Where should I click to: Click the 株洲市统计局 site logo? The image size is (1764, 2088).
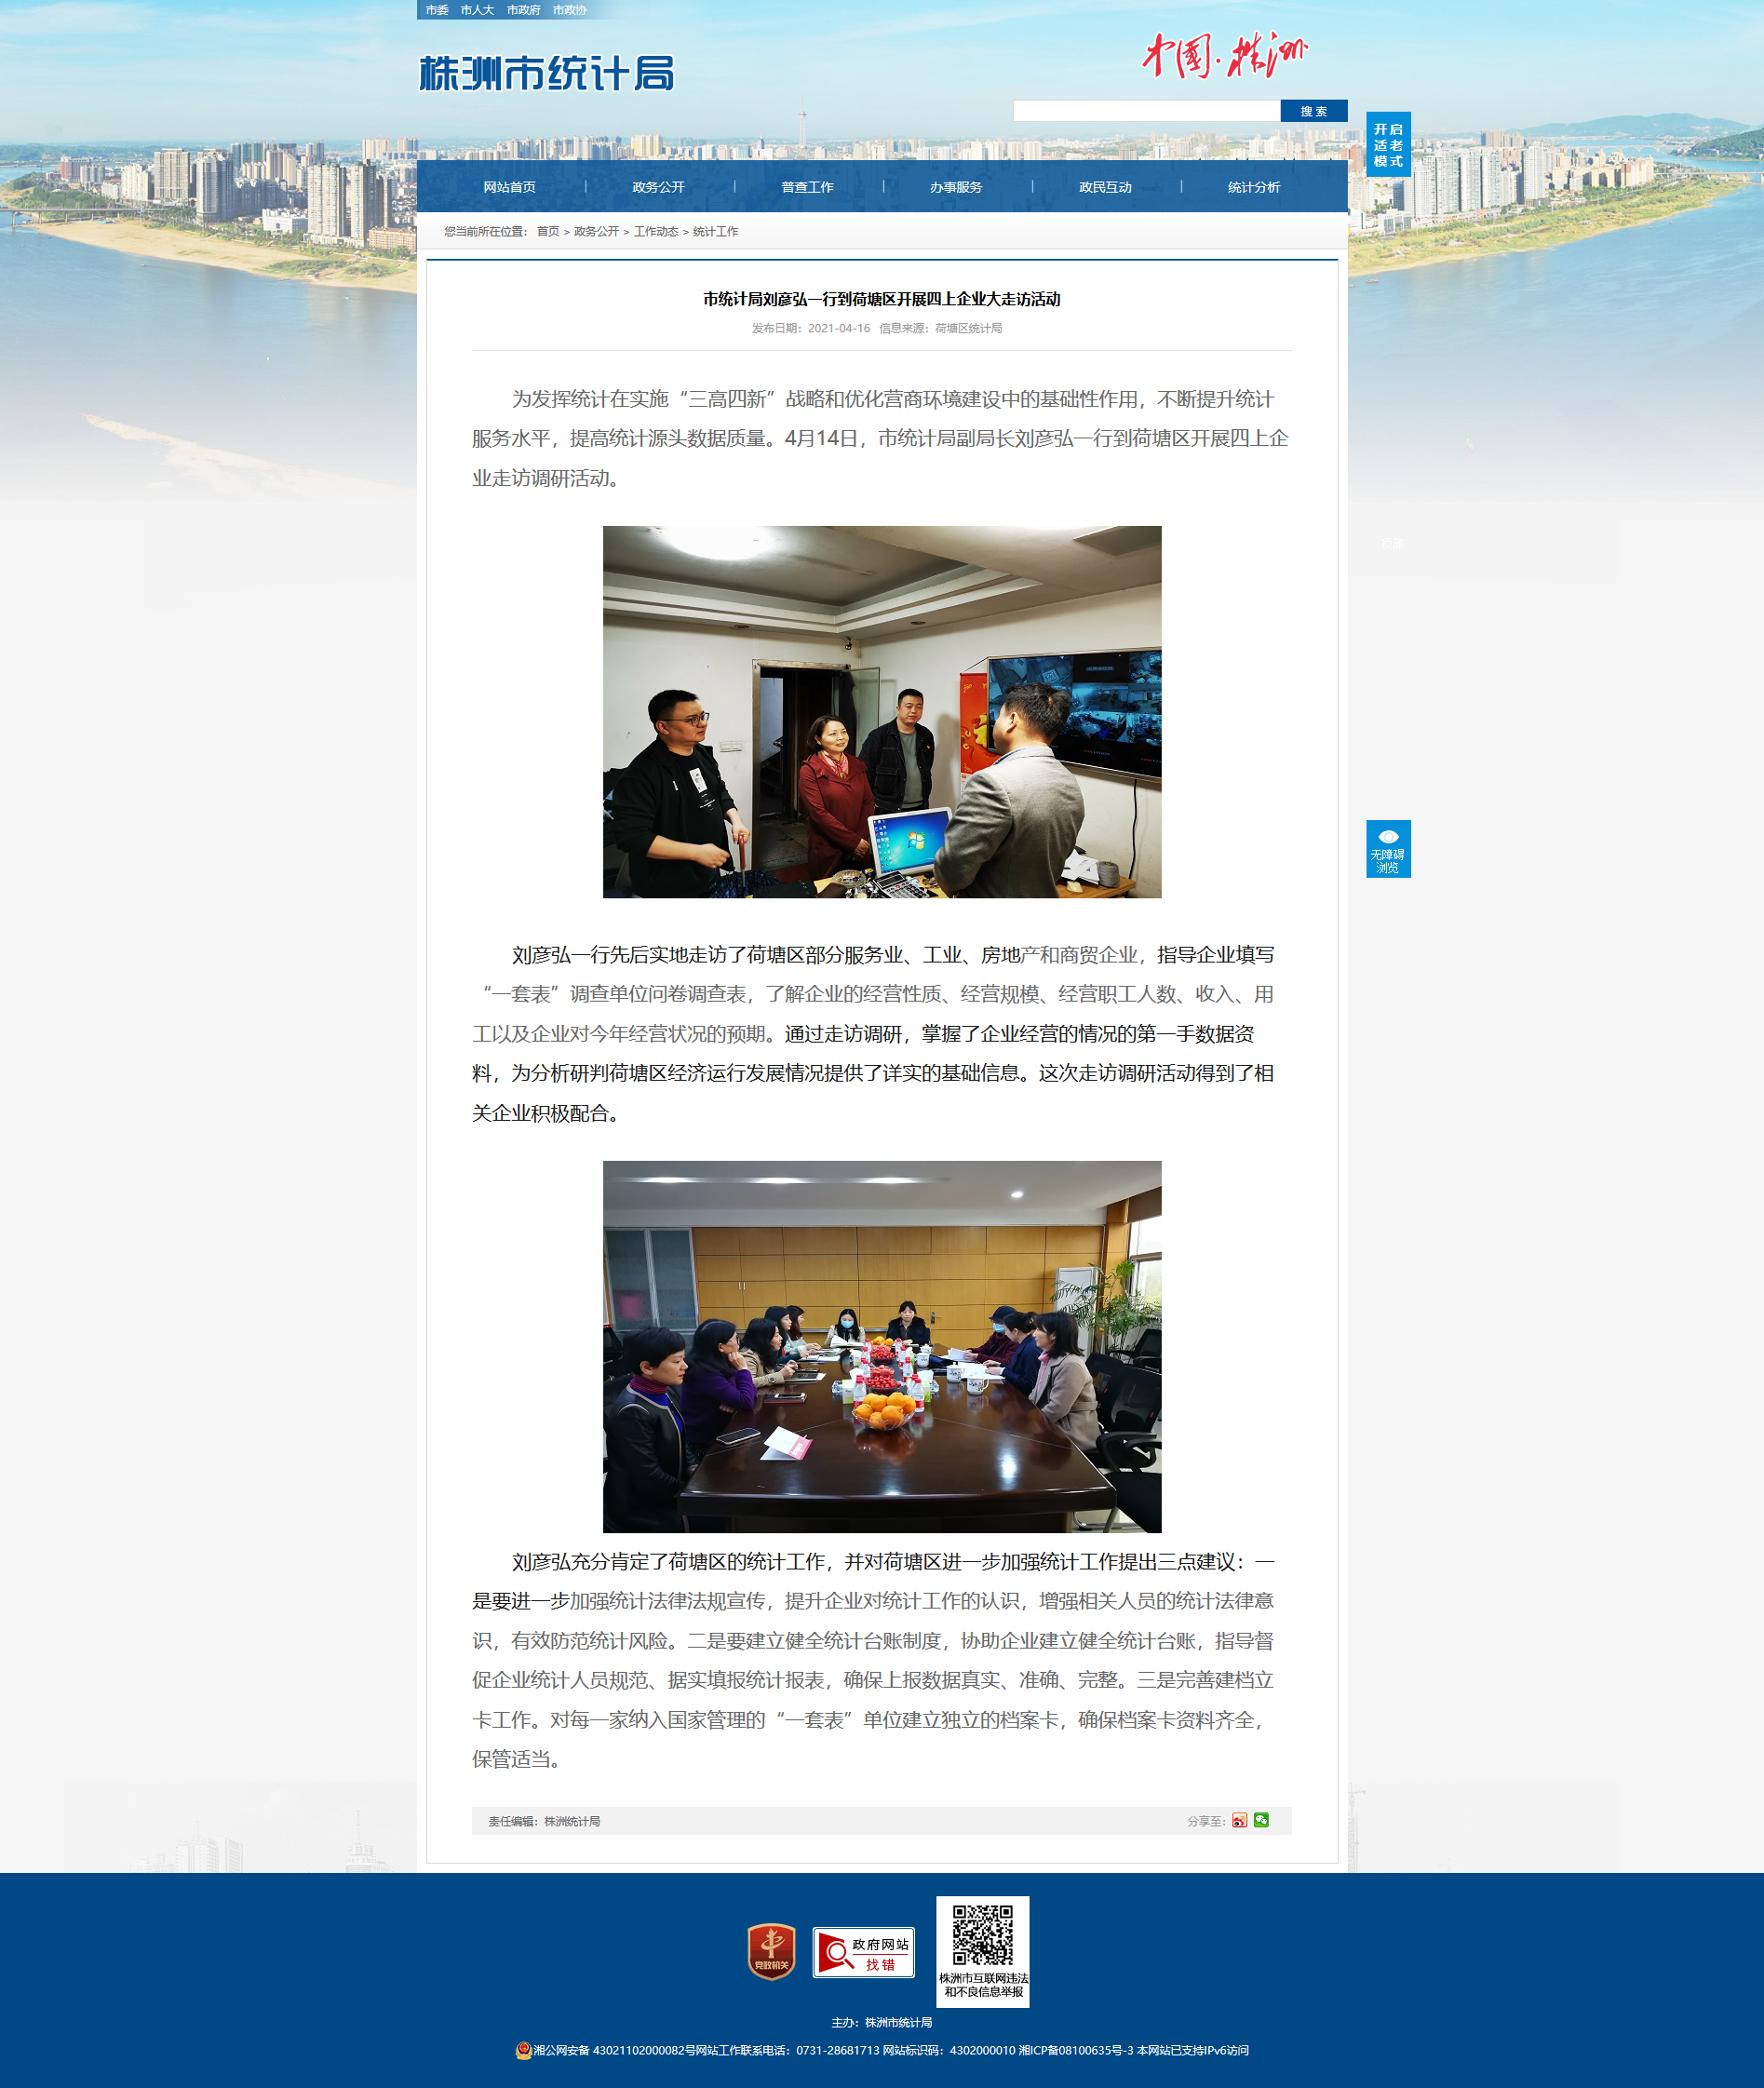546,73
